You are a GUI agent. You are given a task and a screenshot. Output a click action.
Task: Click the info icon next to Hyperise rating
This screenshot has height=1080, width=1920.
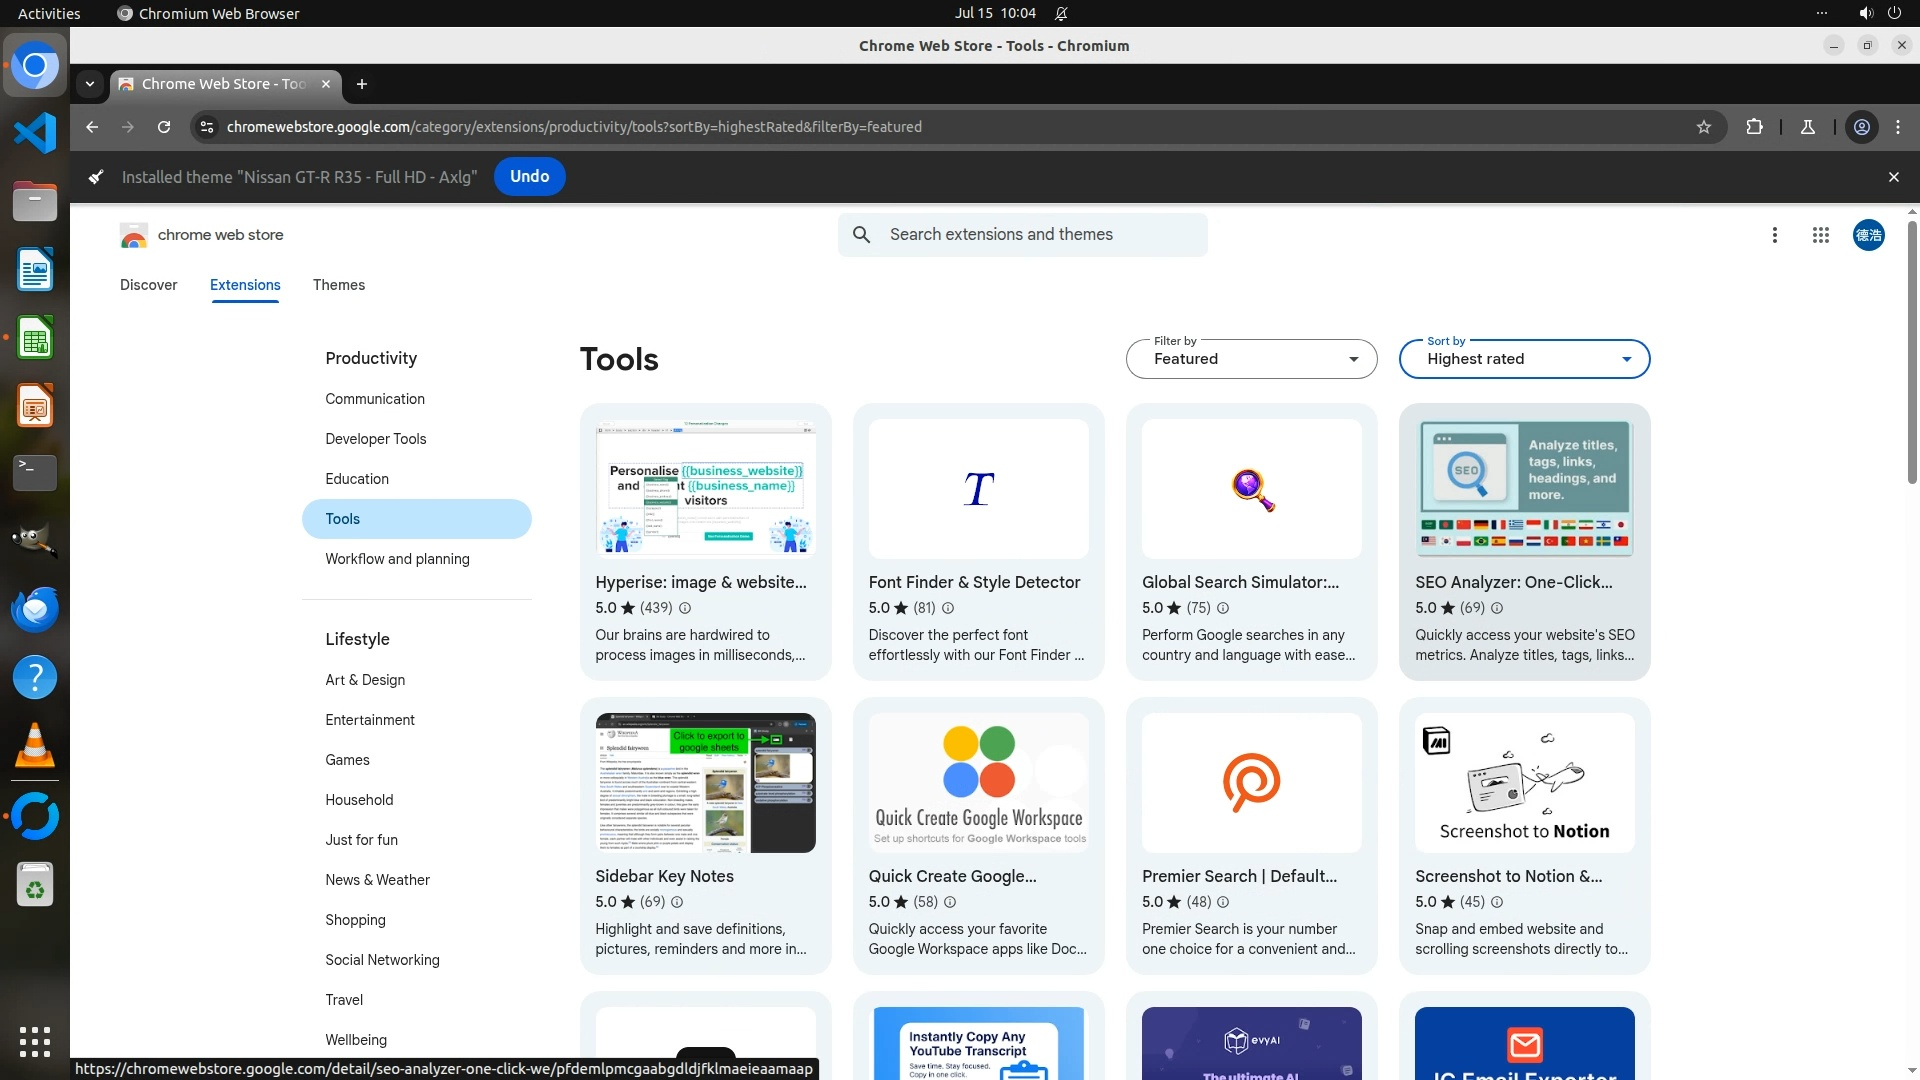(685, 608)
